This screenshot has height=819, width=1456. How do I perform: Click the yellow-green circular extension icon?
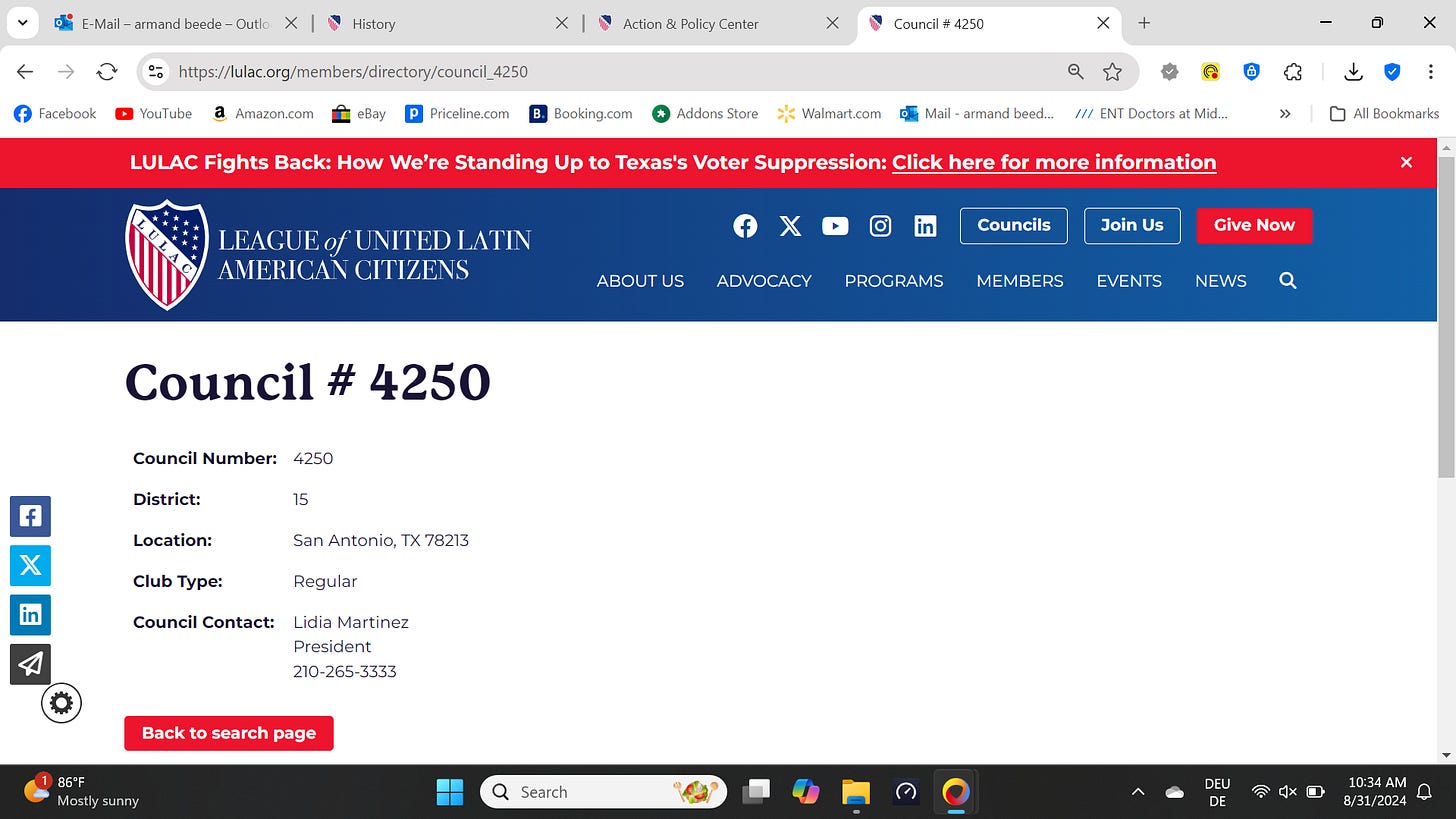[1210, 71]
